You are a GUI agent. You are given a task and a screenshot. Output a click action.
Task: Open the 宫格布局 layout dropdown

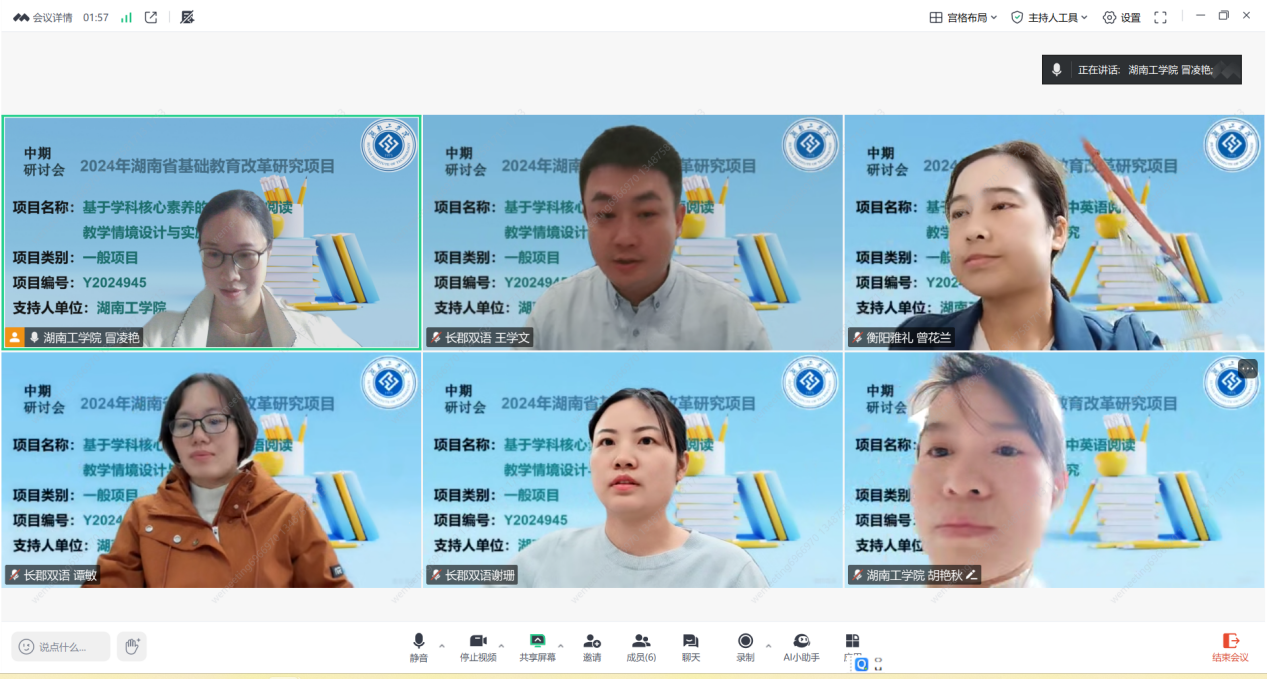pyautogui.click(x=963, y=17)
